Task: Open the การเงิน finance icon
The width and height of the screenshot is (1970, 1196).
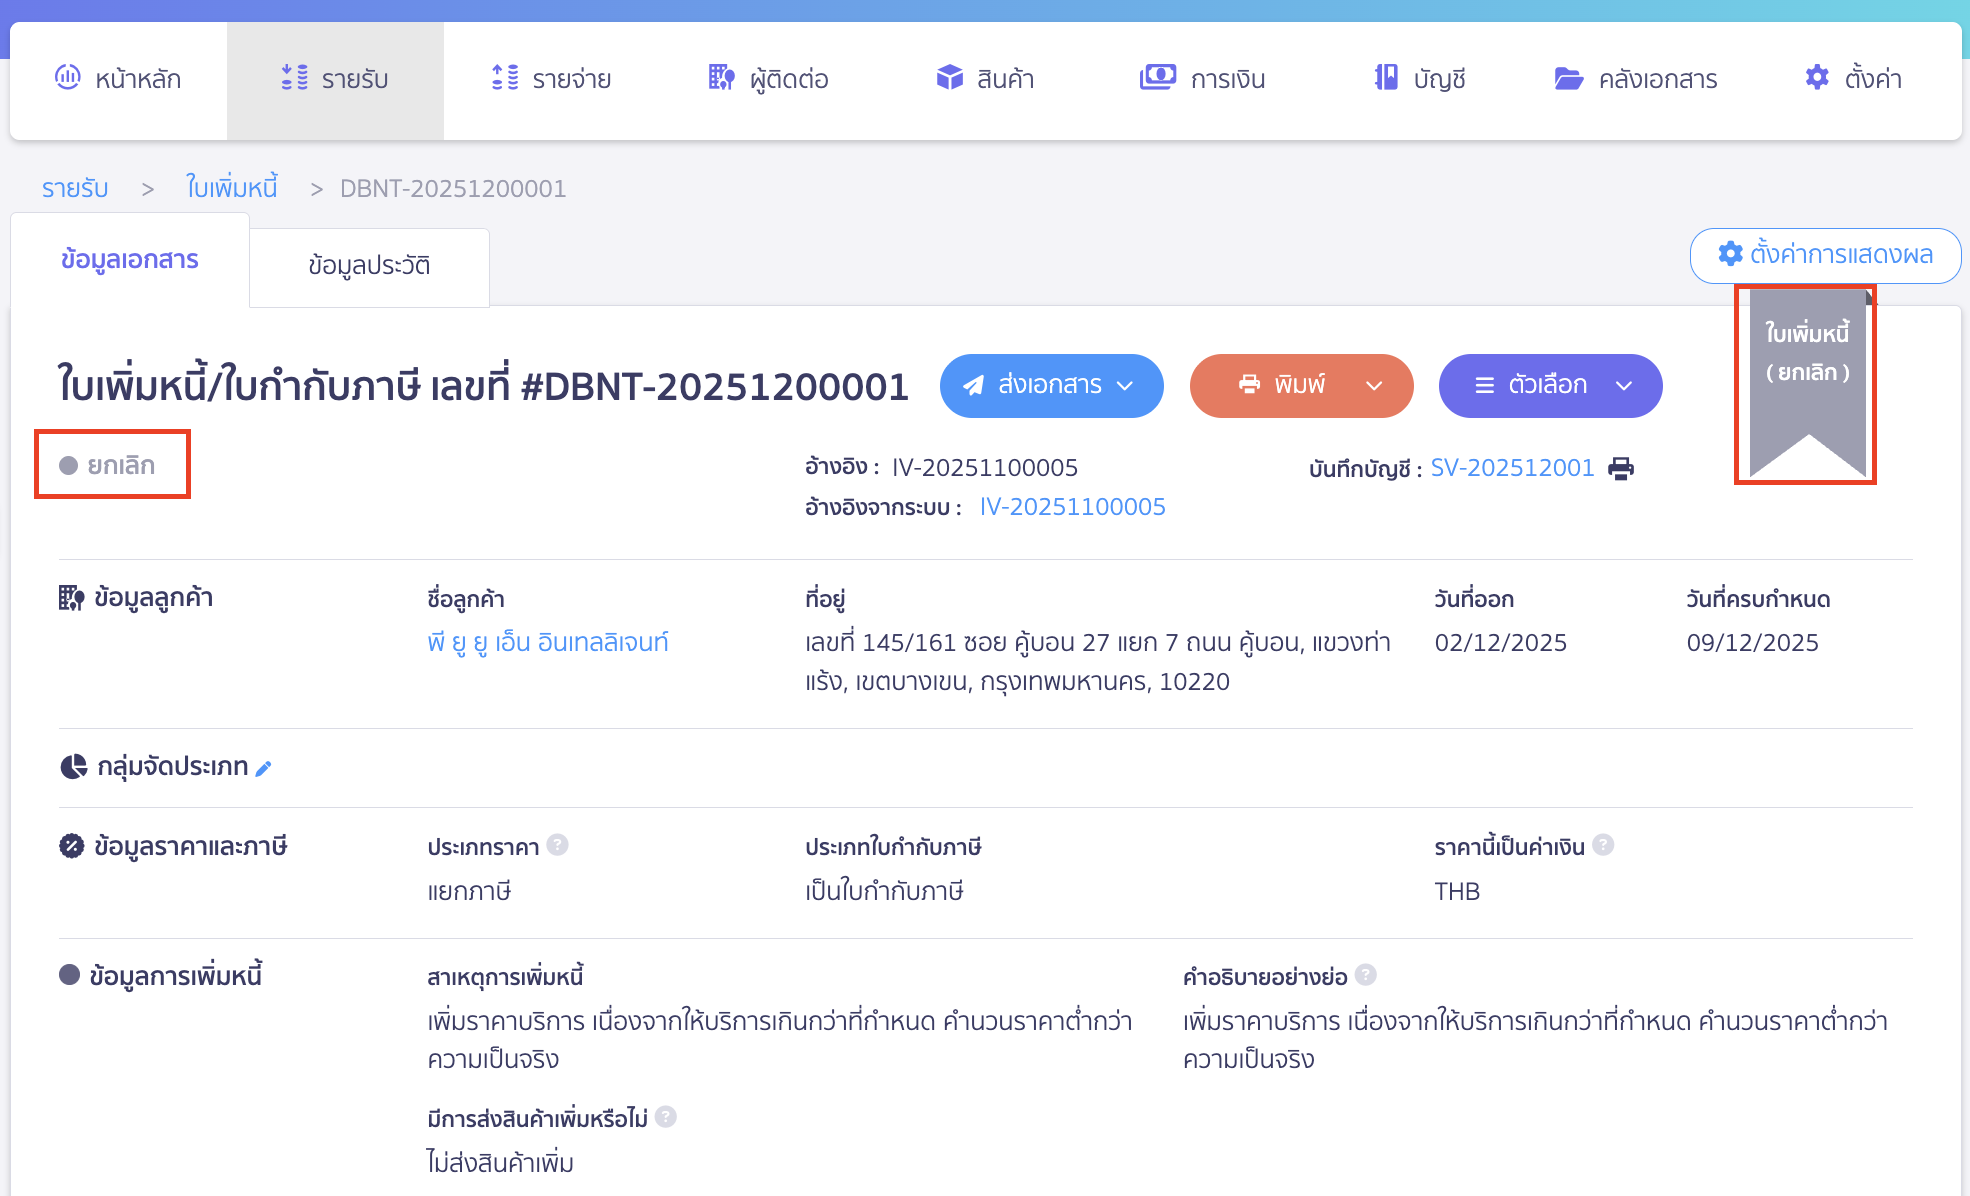Action: pyautogui.click(x=1157, y=76)
